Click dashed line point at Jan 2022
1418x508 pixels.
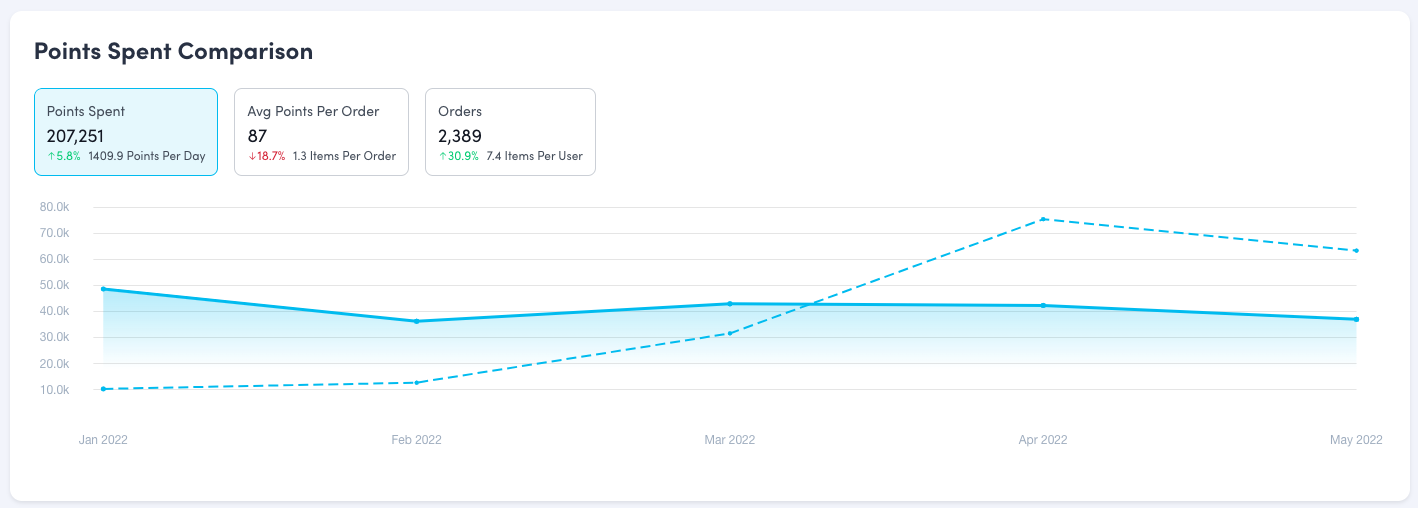pos(104,389)
